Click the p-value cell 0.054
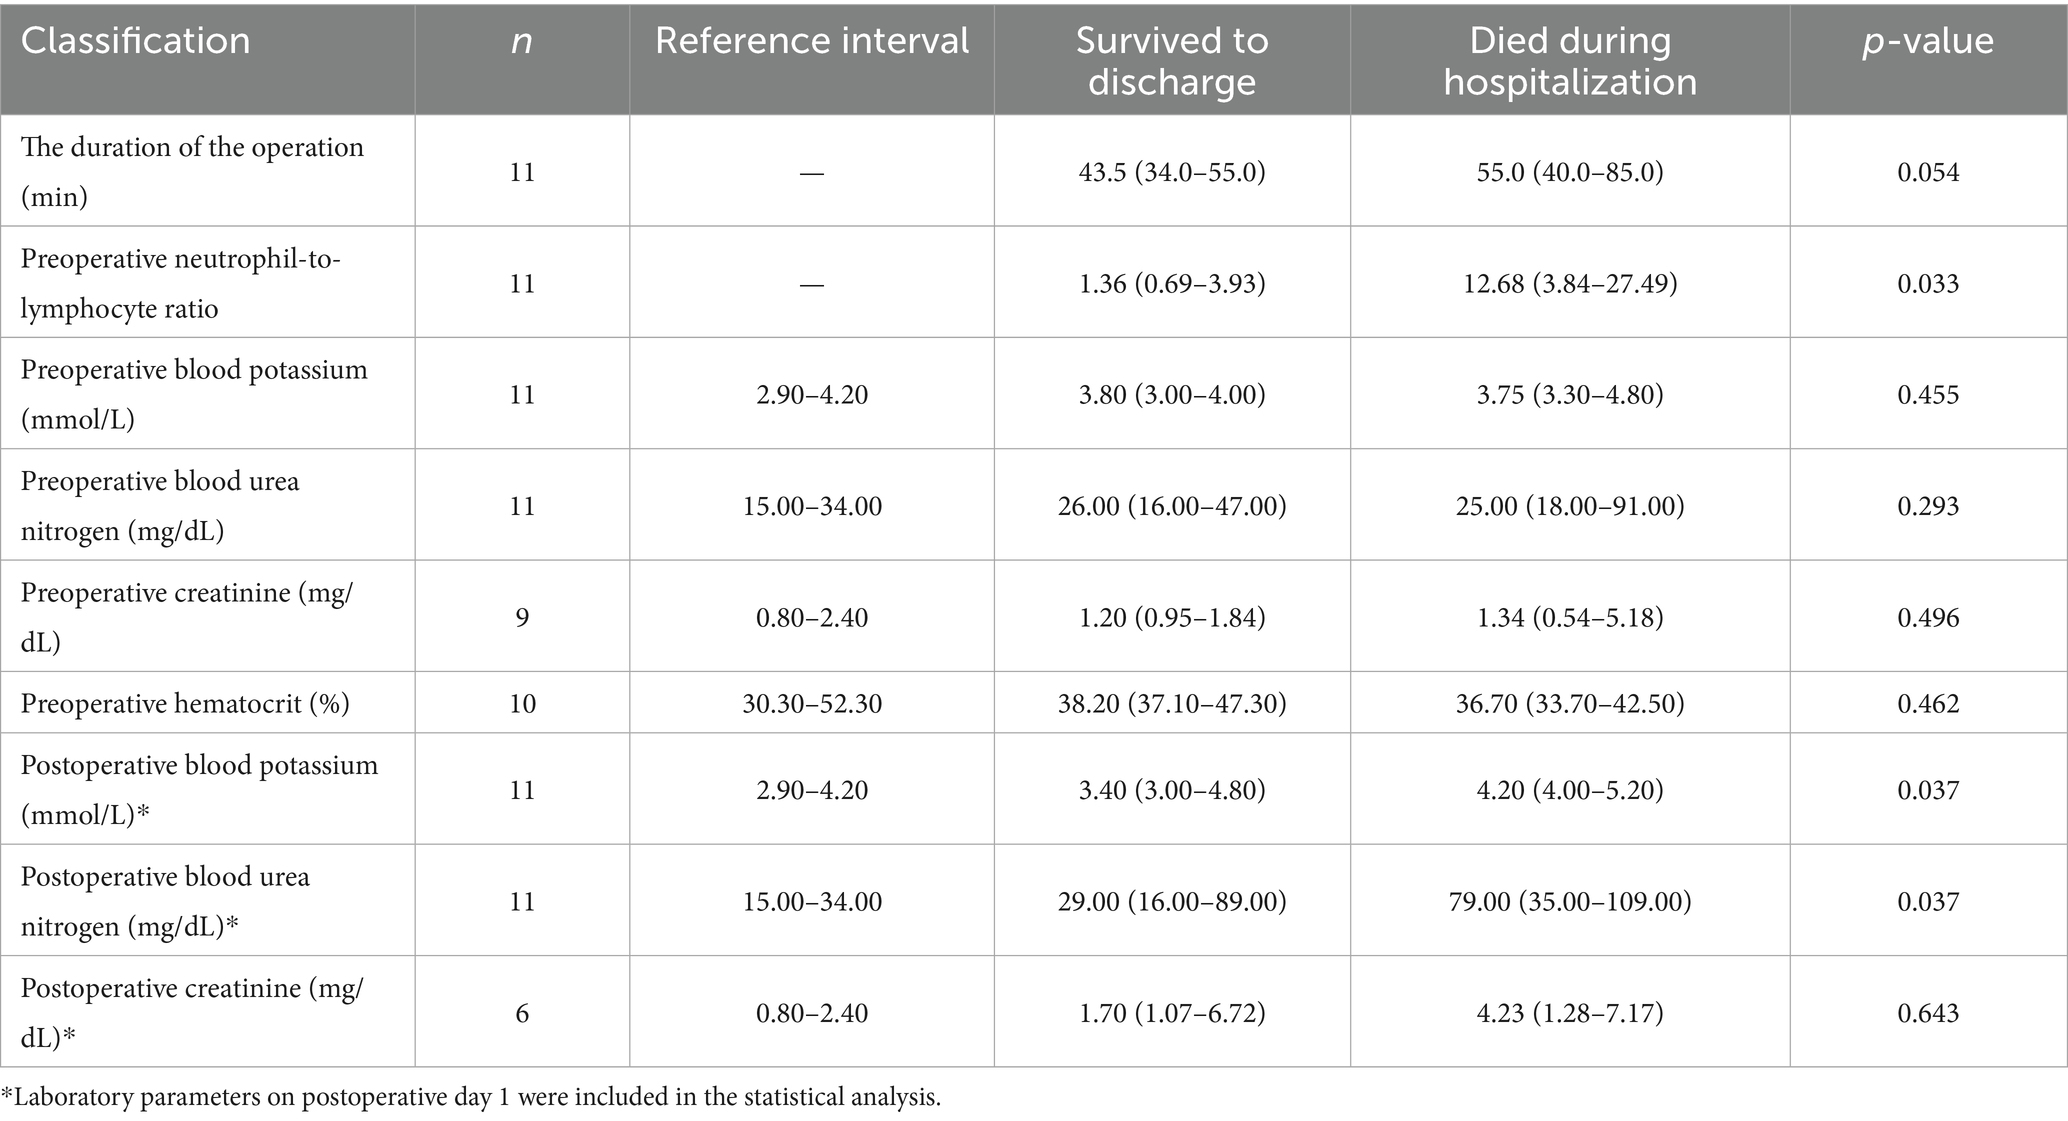Viewport: 2068px width, 1121px height. [1928, 172]
